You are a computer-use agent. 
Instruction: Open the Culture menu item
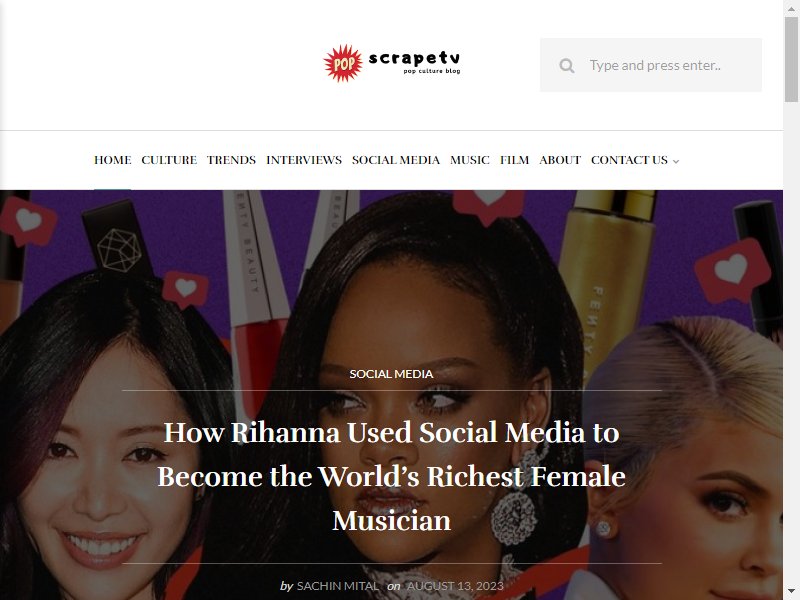coord(169,160)
